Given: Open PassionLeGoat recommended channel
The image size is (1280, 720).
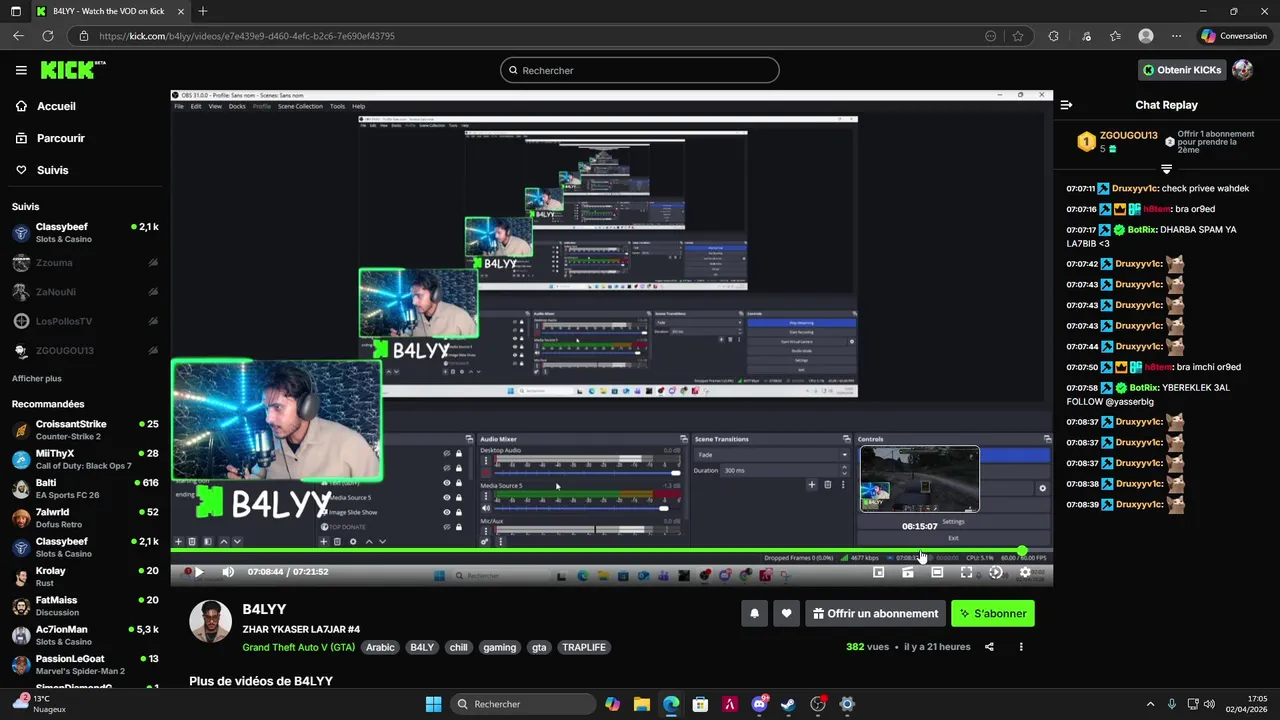Looking at the screenshot, I should pos(85,665).
